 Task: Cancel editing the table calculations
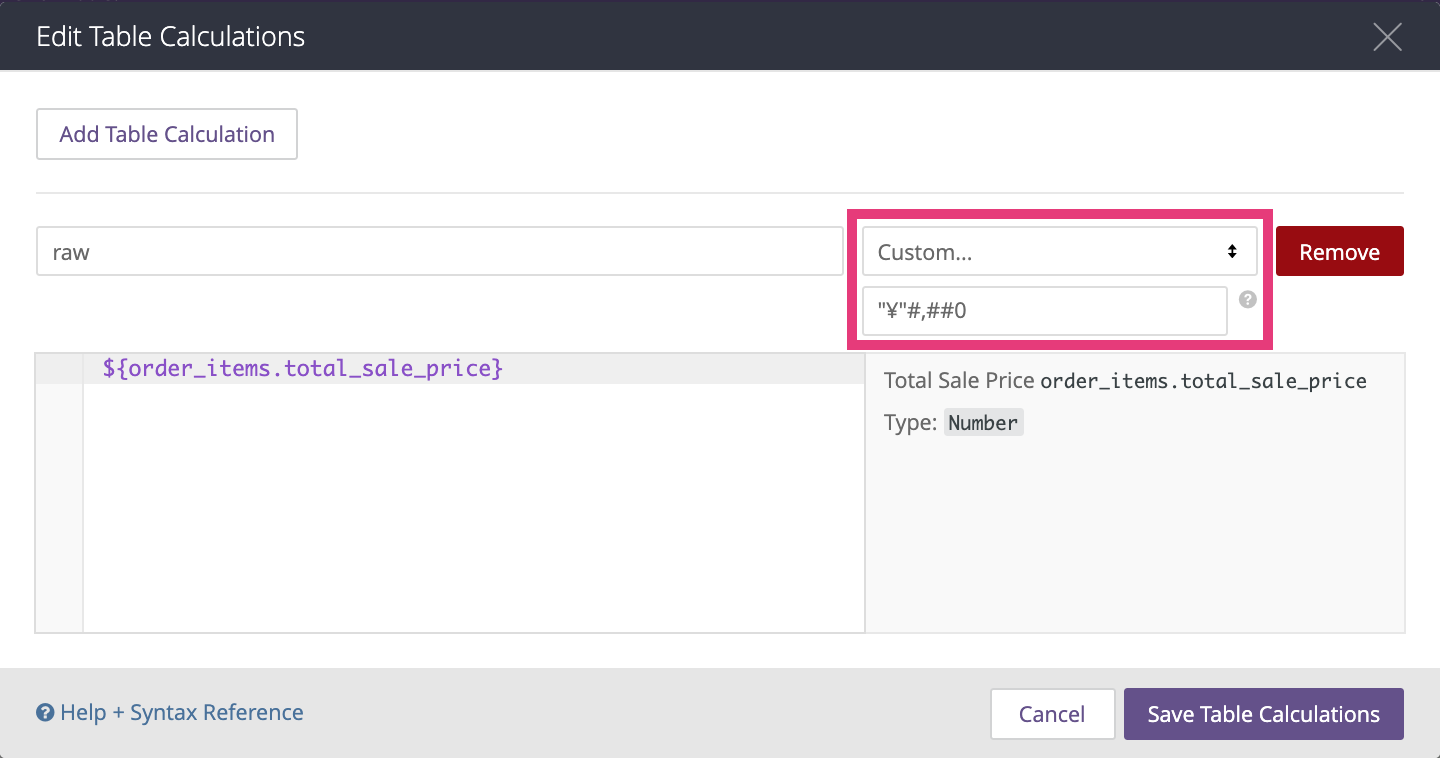pyautogui.click(x=1052, y=713)
